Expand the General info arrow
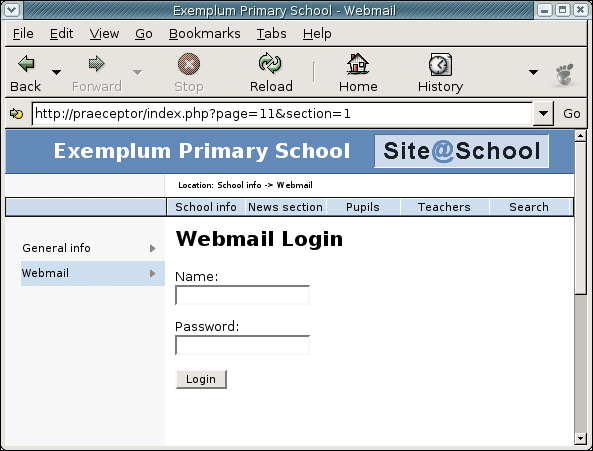 152,248
